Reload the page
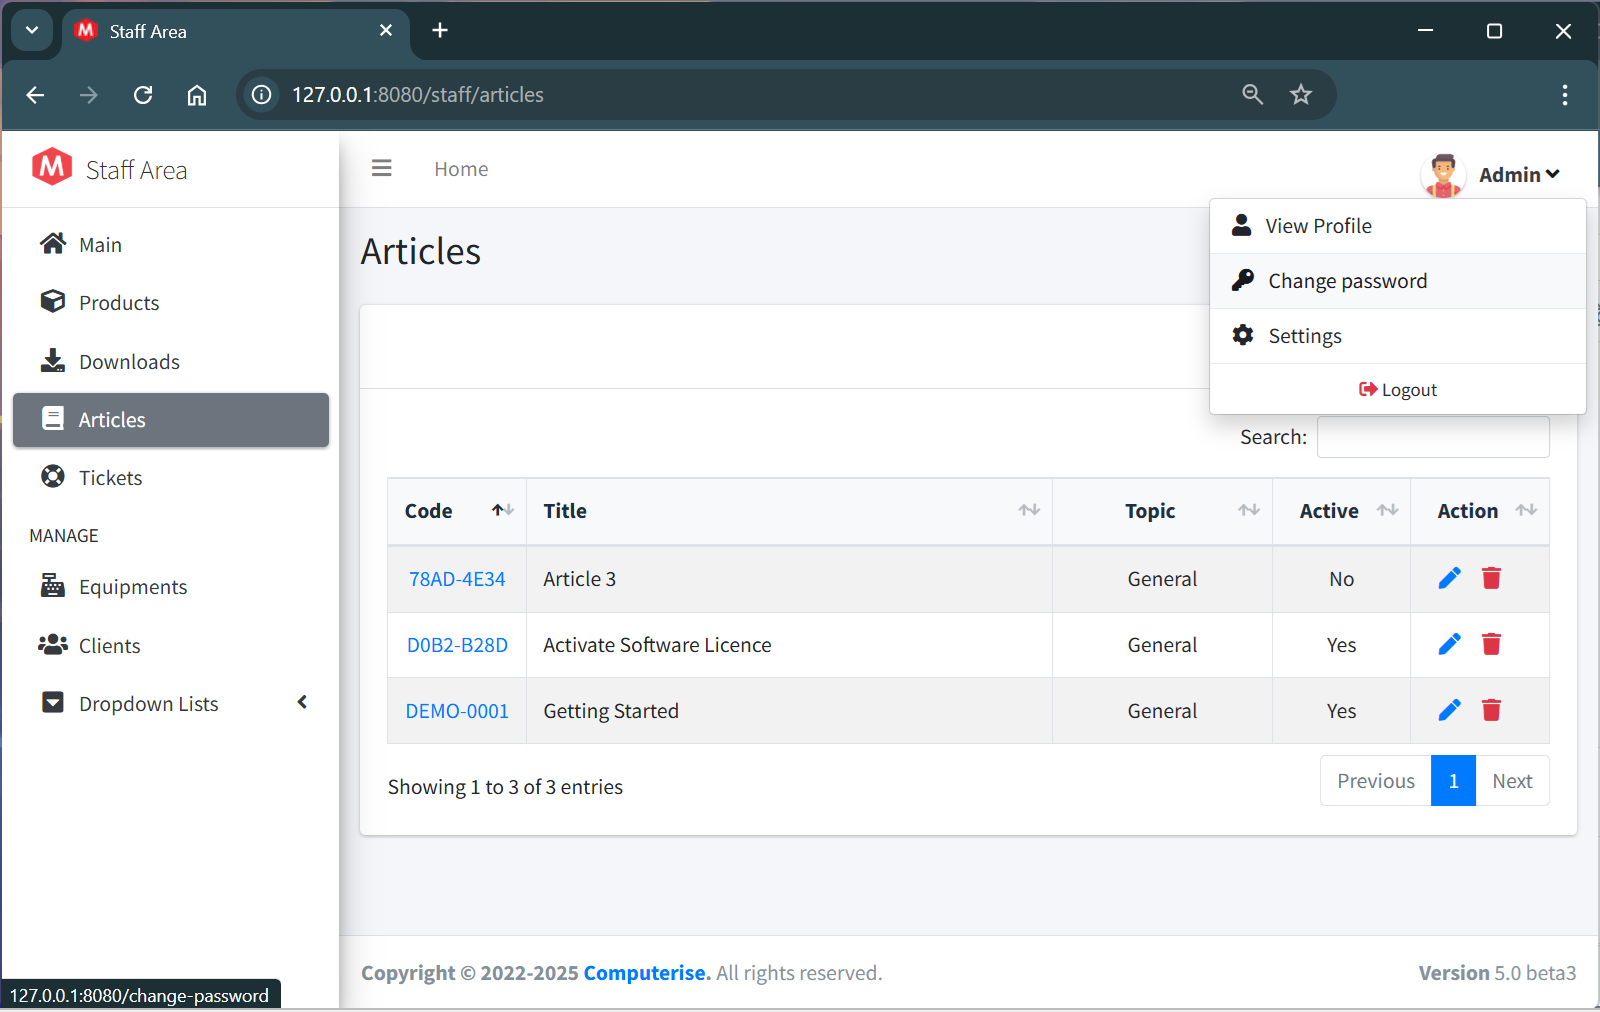The width and height of the screenshot is (1600, 1012). point(143,95)
